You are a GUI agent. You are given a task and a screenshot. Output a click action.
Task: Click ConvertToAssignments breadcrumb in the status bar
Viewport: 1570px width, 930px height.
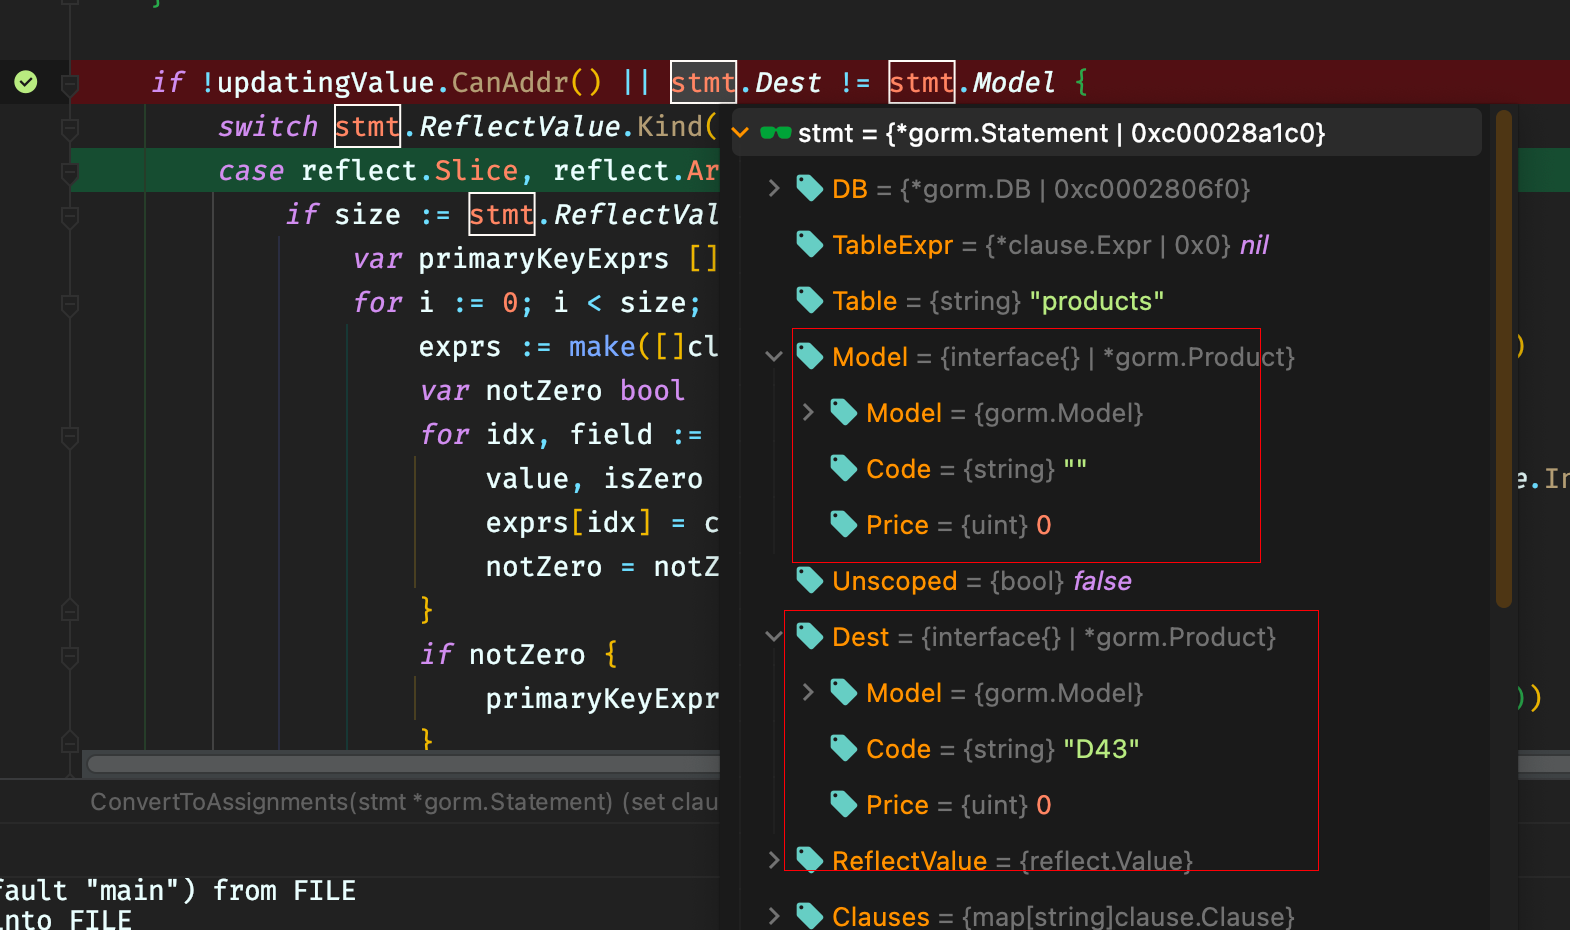[x=350, y=802]
